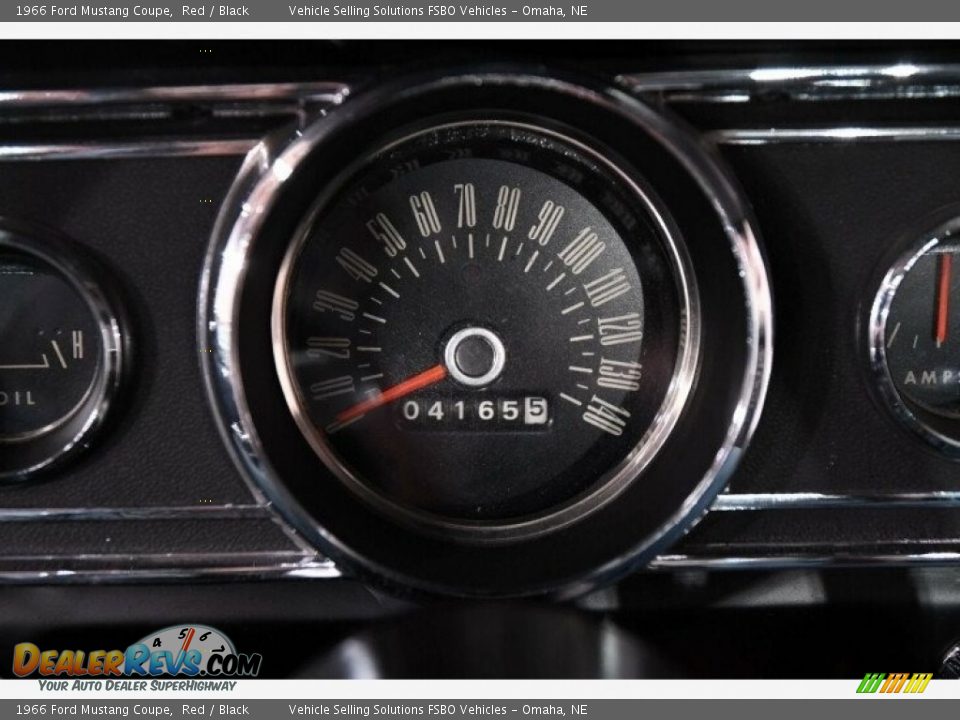Click the red needle of the AMPS gauge
960x720 pixels.
[943, 298]
